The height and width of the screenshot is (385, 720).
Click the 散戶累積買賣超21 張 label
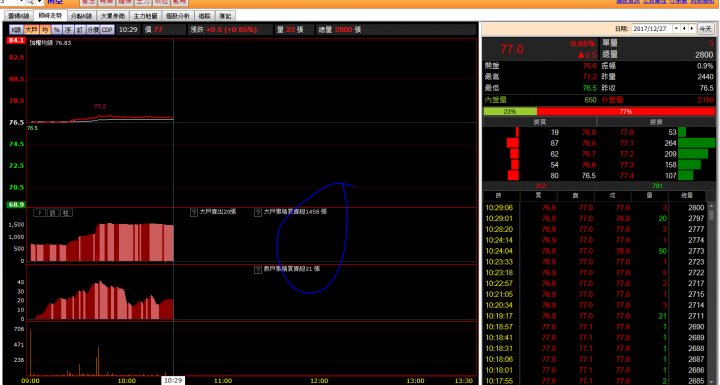(292, 269)
